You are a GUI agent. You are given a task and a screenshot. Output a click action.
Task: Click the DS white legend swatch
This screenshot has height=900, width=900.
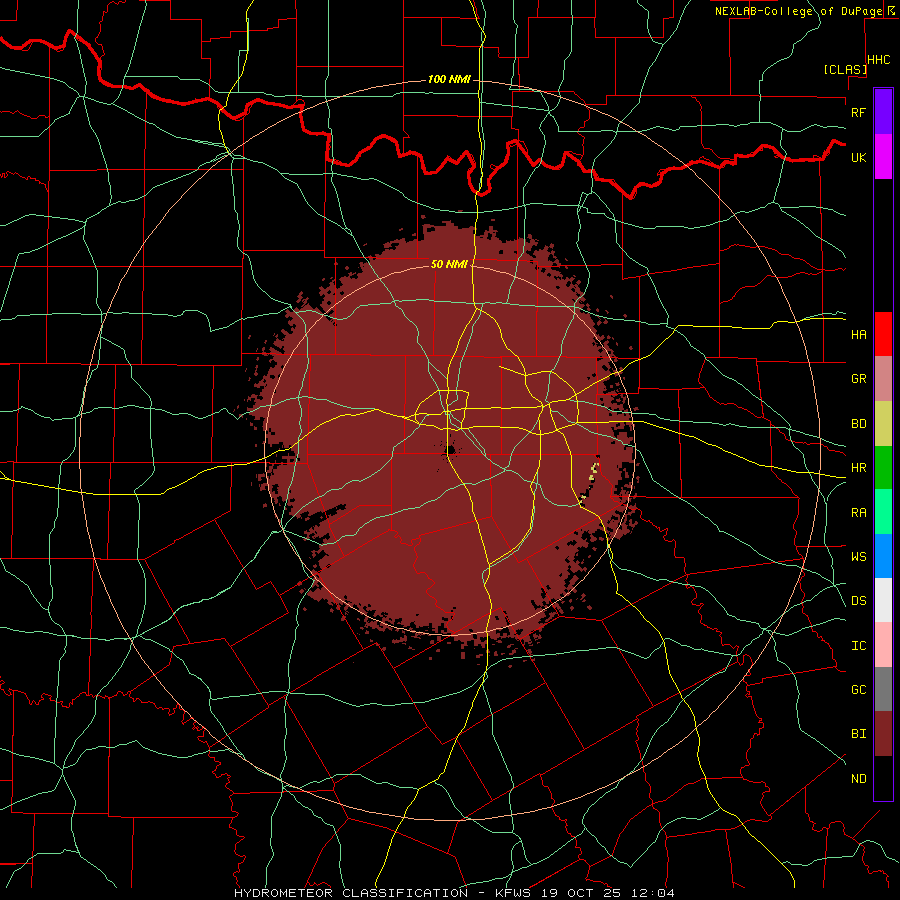tap(883, 600)
